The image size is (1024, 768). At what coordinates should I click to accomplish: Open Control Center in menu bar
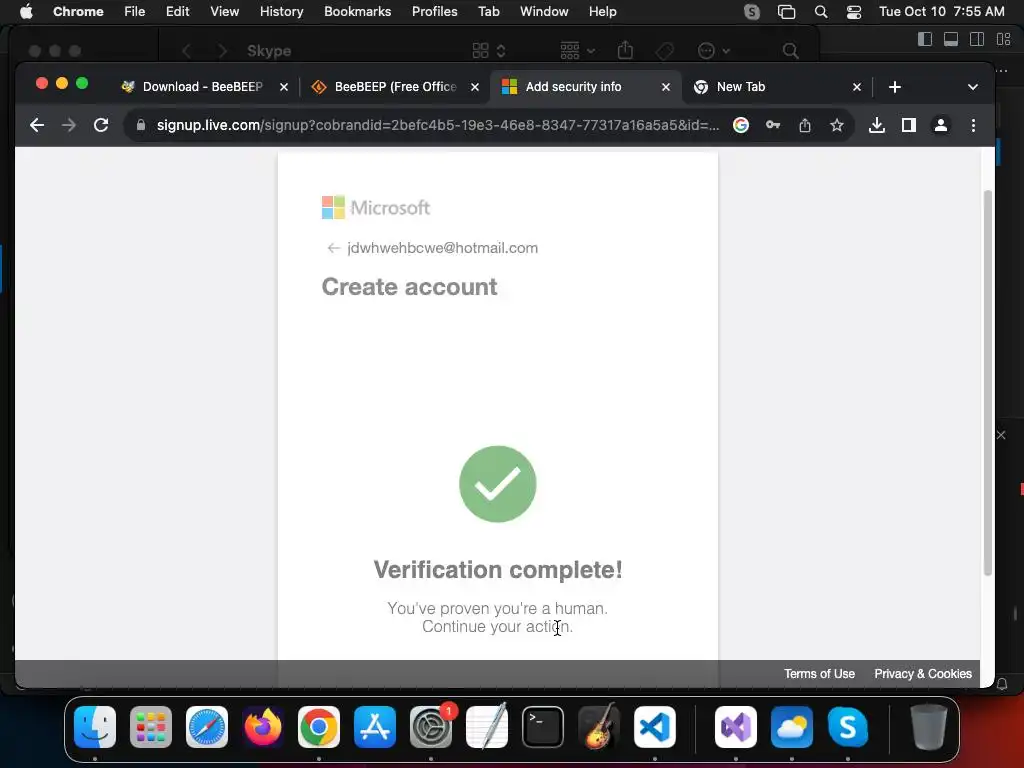coord(854,12)
